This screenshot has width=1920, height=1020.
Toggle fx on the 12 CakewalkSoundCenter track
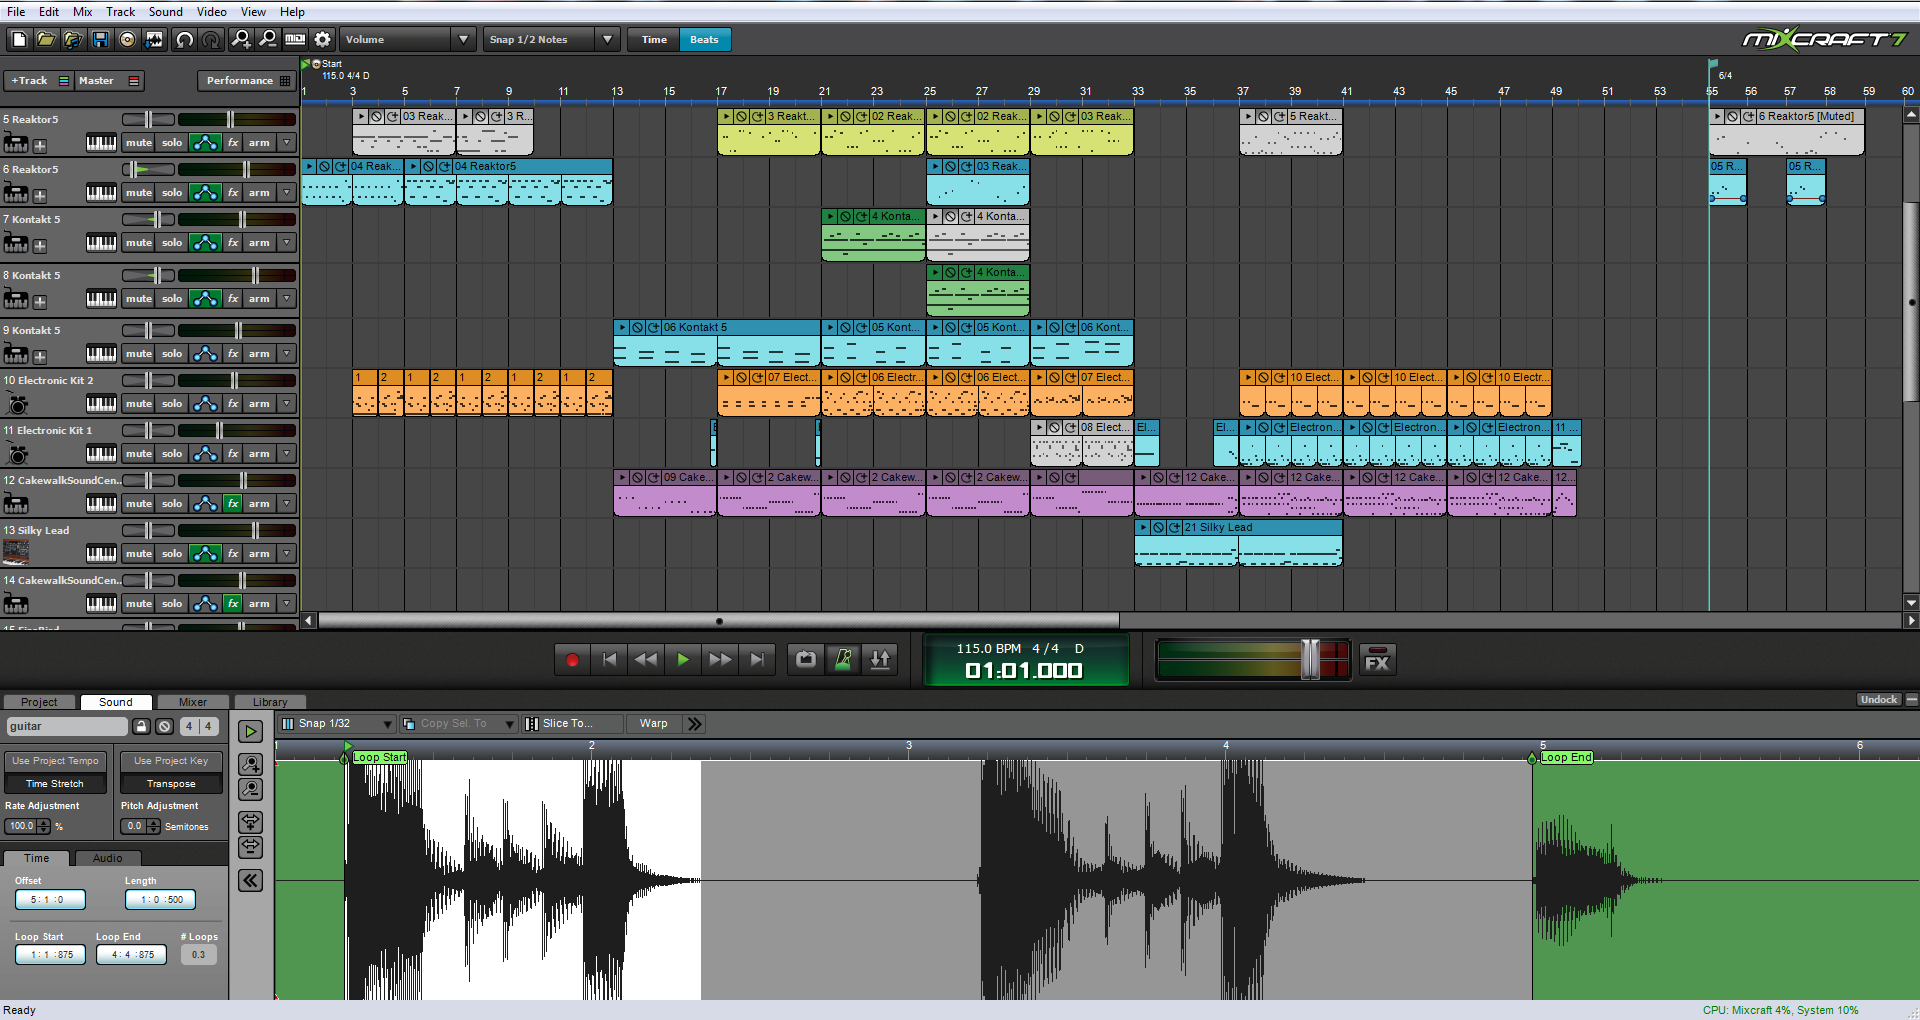click(233, 504)
